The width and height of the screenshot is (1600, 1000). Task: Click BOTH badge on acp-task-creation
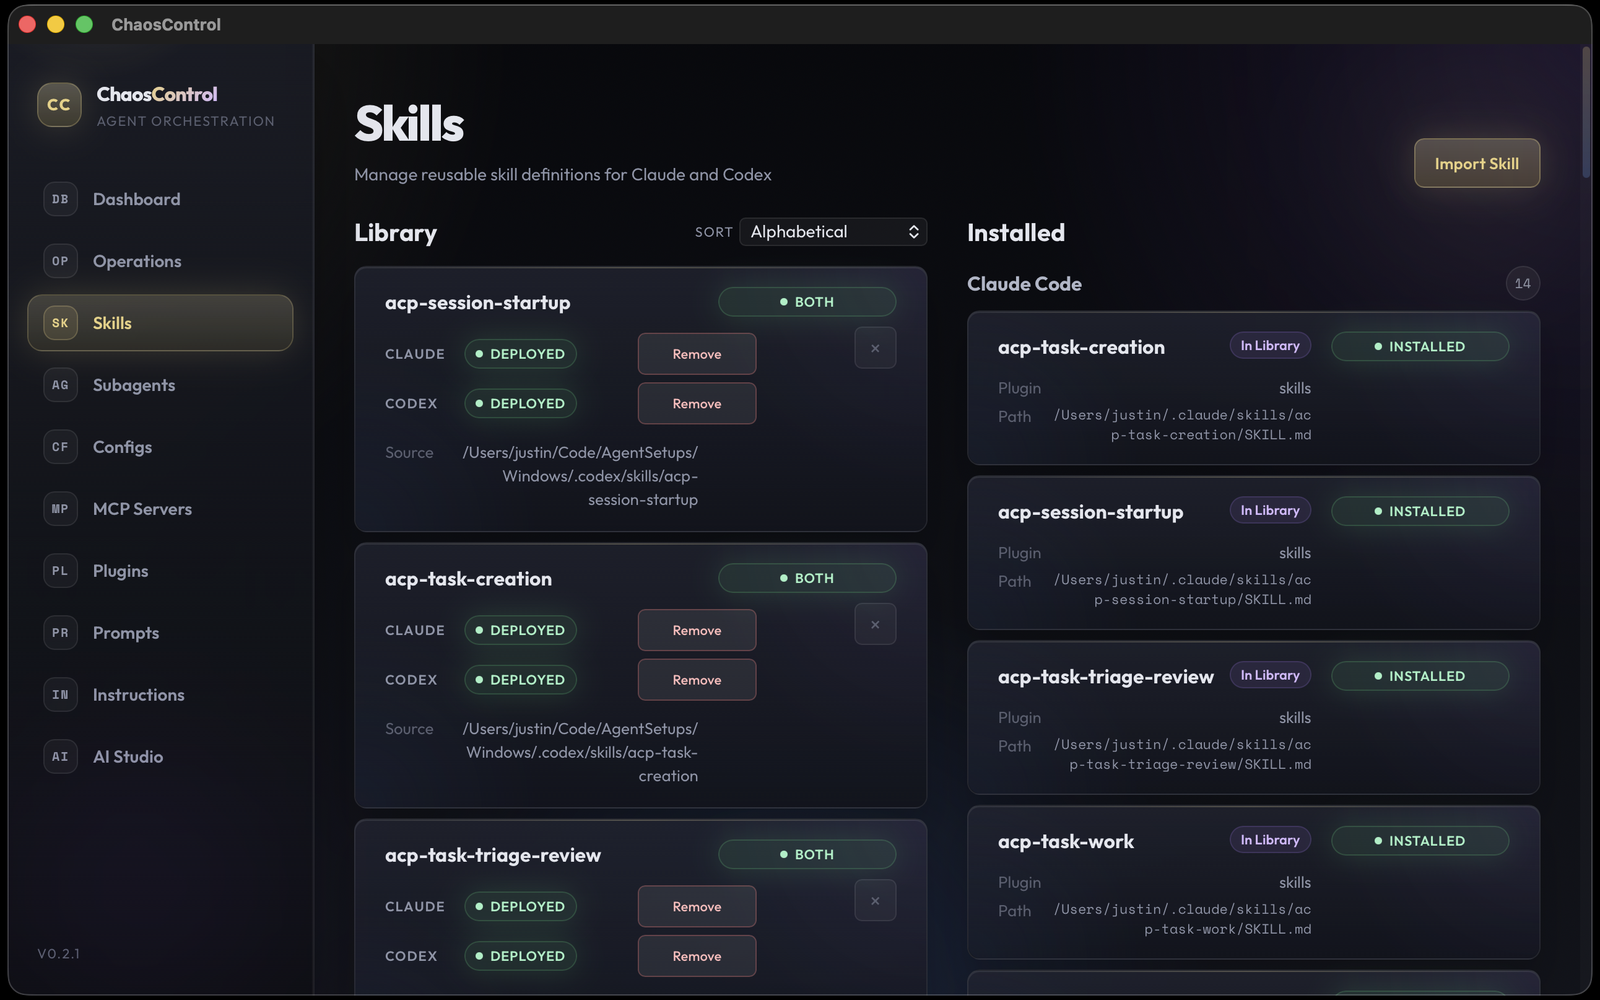coord(807,578)
